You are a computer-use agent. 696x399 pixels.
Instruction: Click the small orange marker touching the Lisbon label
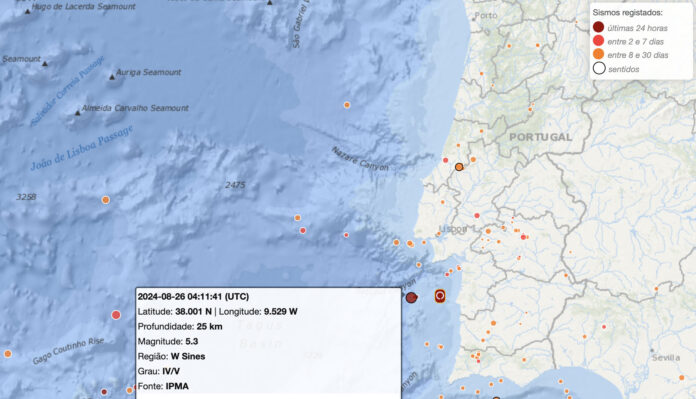click(438, 234)
